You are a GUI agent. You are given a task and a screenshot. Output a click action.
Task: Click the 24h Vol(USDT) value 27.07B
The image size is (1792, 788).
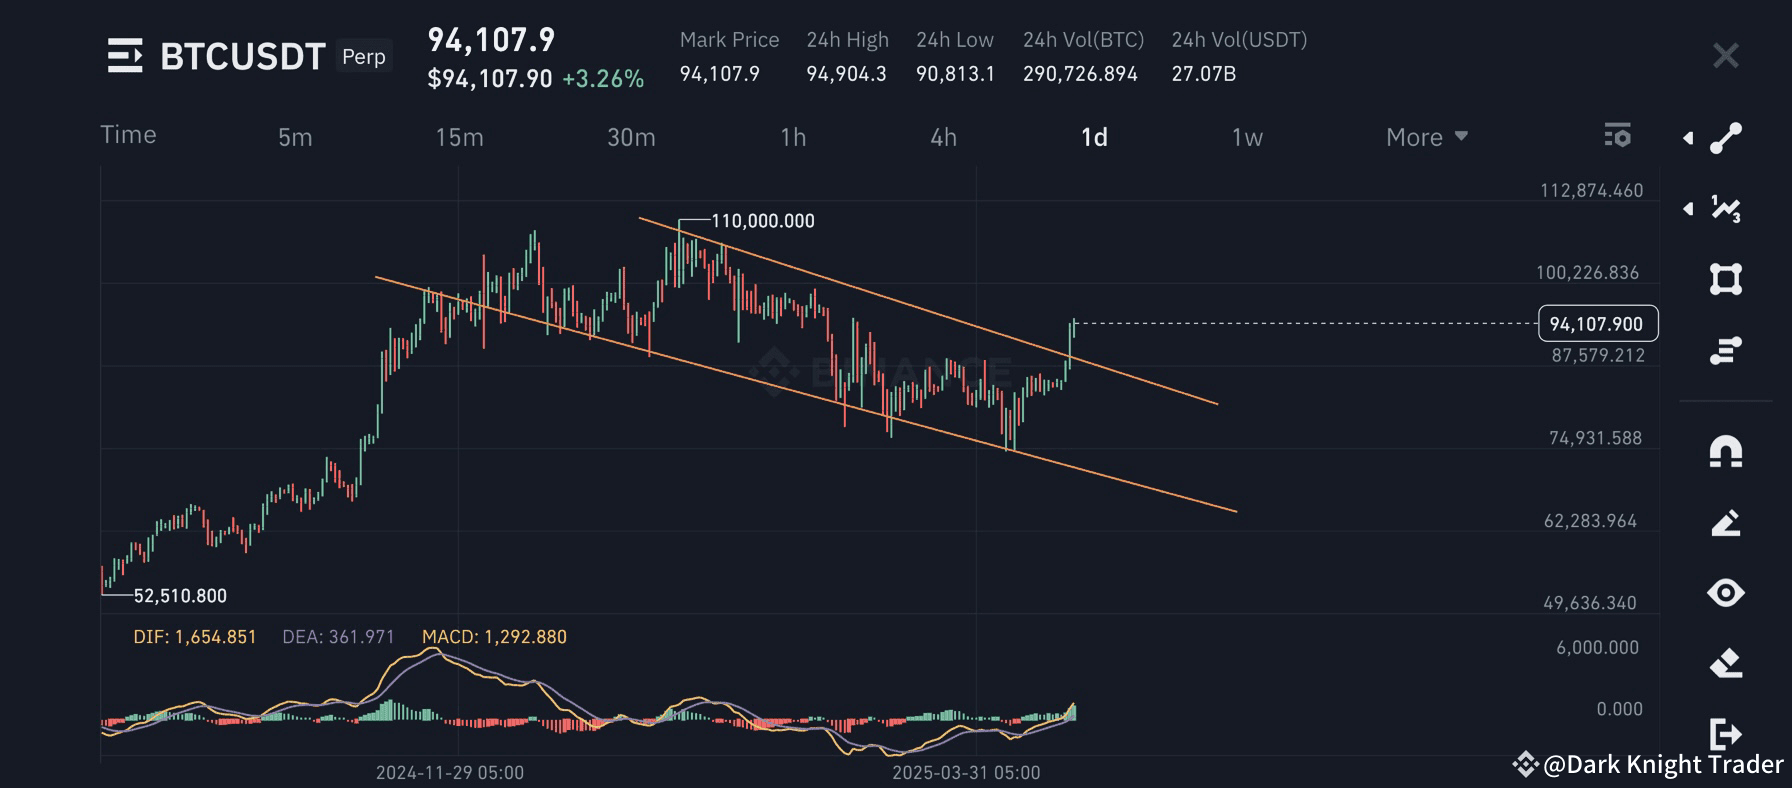coord(1204,74)
